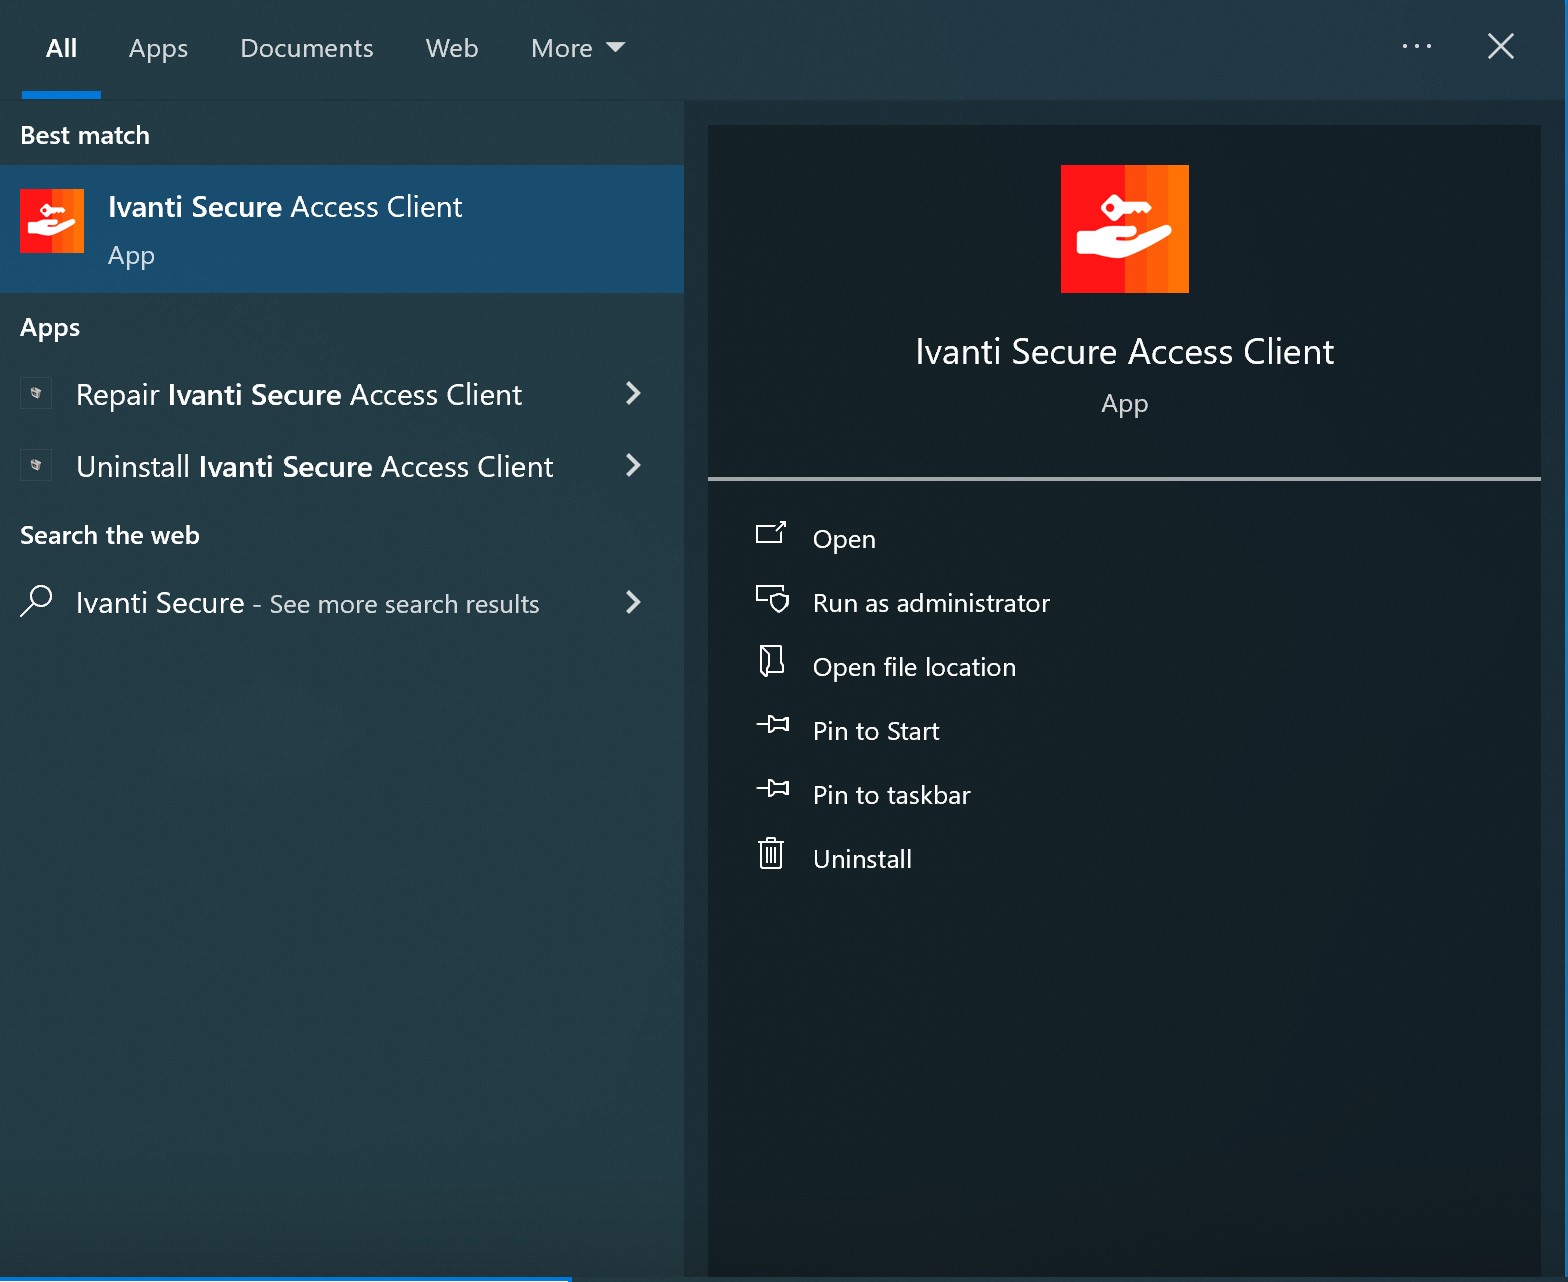Click the Pin to taskbar pin icon

coord(773,789)
